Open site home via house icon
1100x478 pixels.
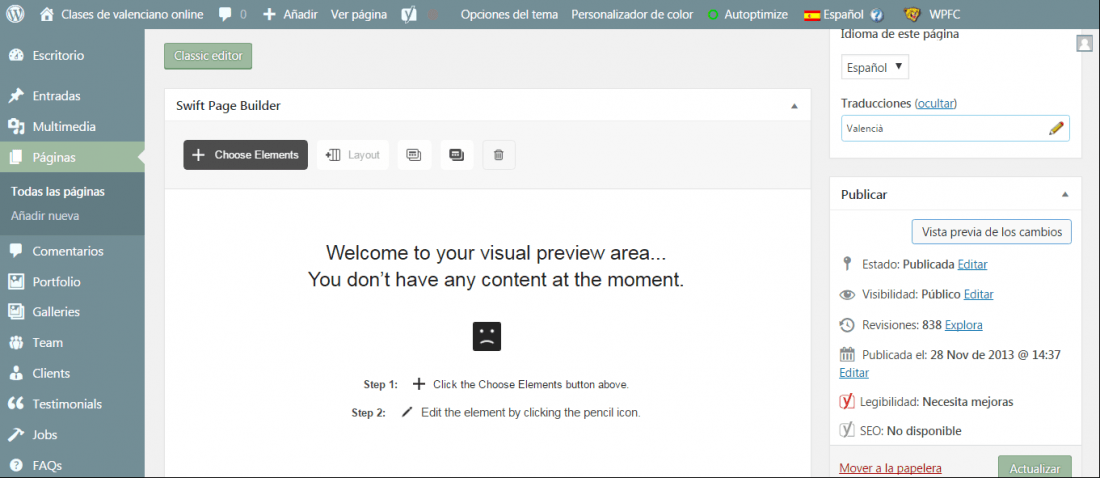pyautogui.click(x=47, y=14)
